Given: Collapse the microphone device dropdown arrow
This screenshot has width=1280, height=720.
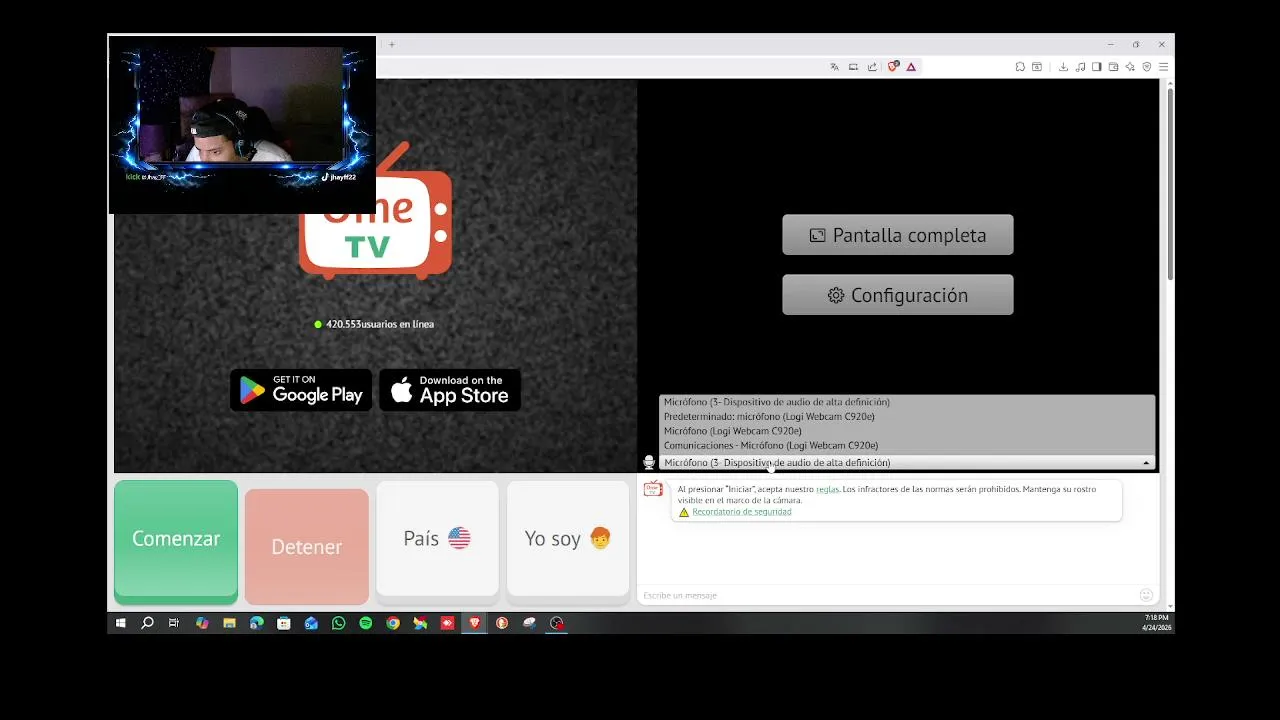Looking at the screenshot, I should [x=1146, y=463].
